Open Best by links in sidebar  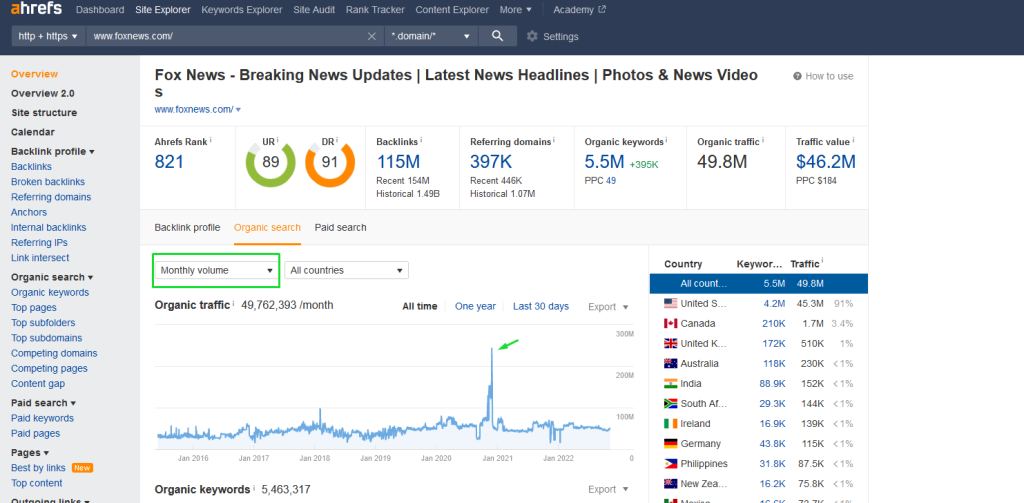click(39, 468)
